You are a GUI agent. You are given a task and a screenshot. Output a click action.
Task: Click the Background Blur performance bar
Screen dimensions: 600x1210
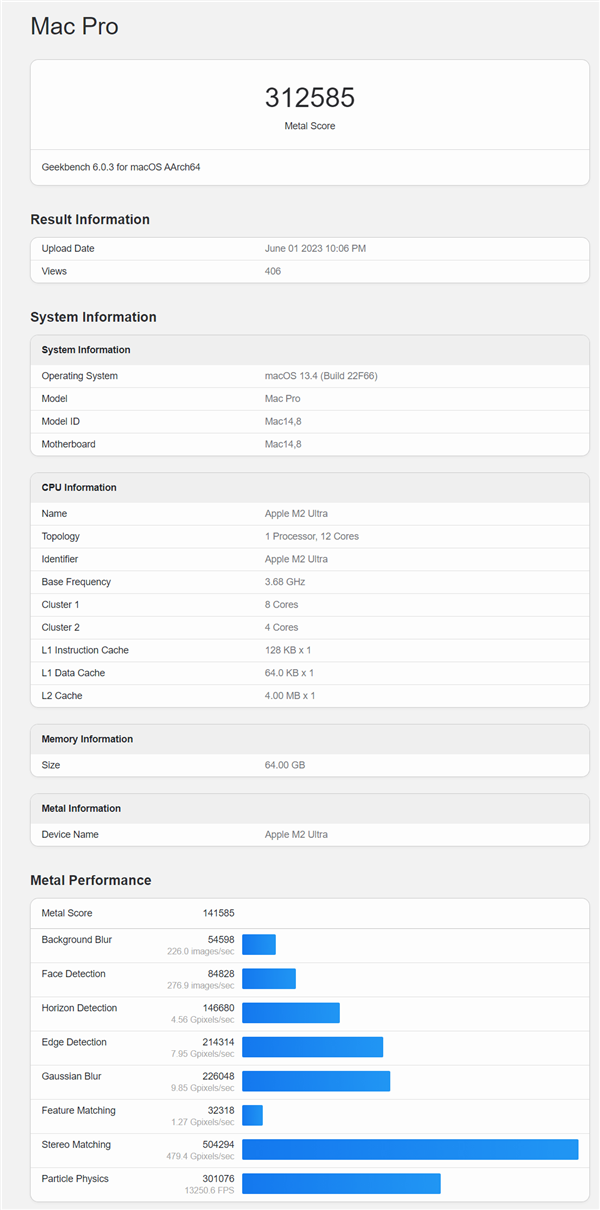coord(259,945)
